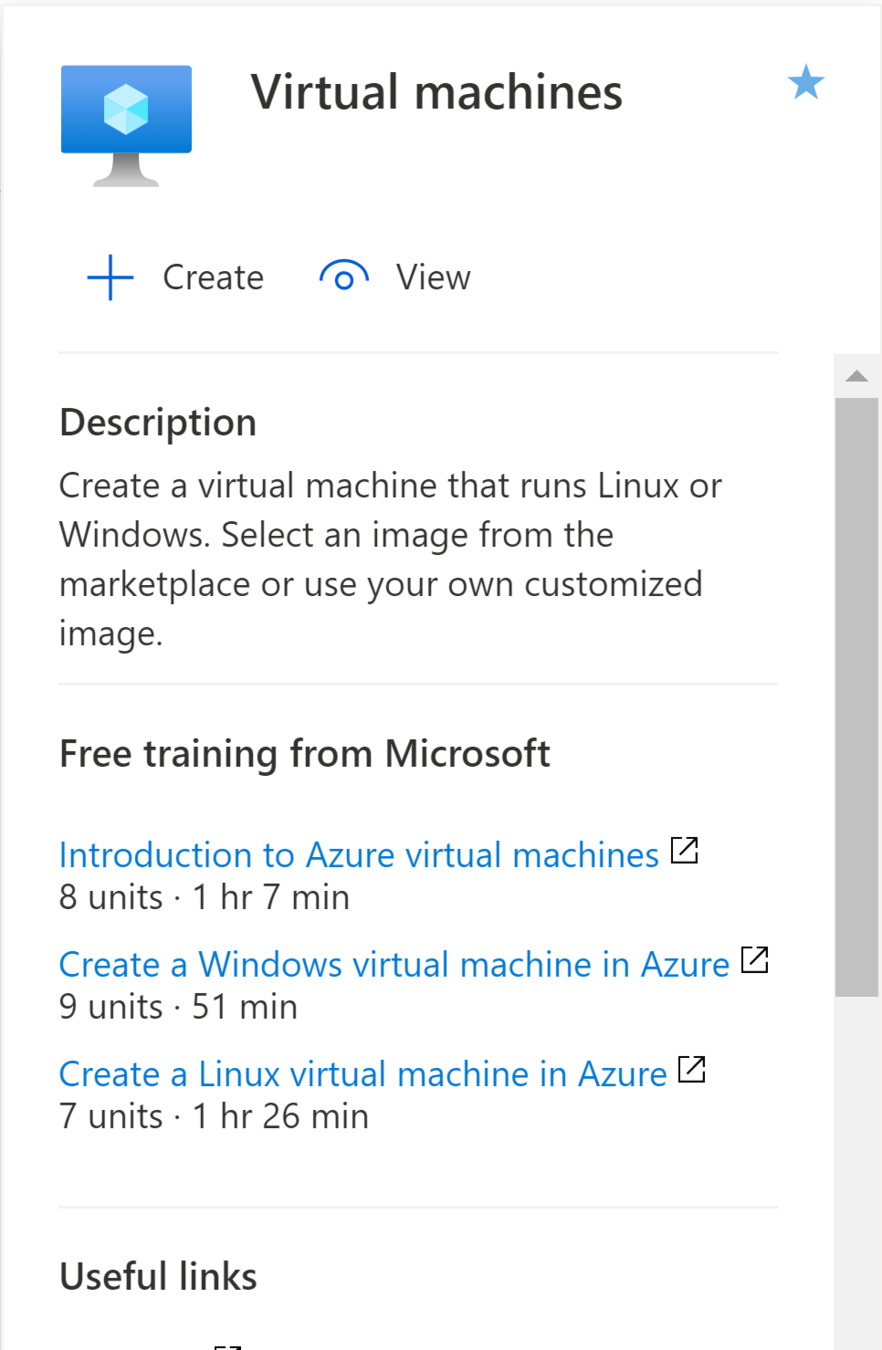Screen dimensions: 882x1350
Task: Open Create a Linux virtual machine in Azure
Action: (363, 1074)
